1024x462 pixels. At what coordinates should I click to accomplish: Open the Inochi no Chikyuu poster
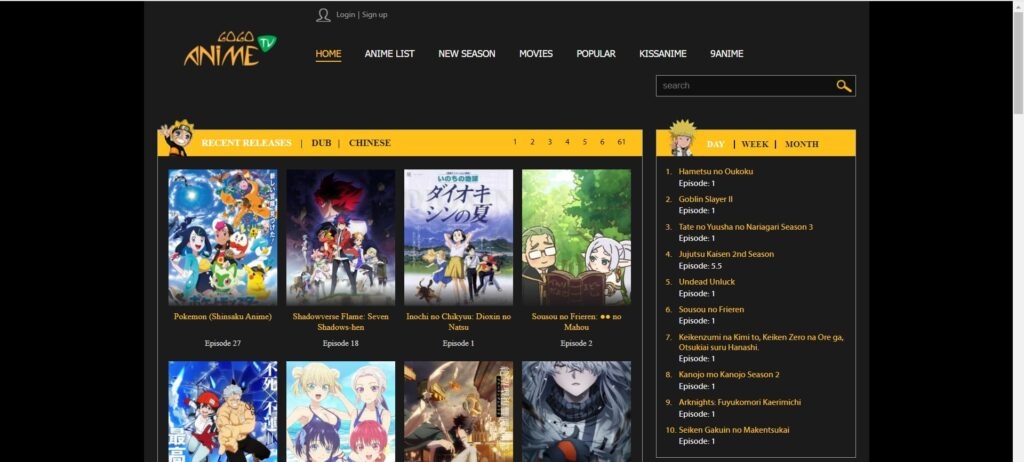(x=458, y=237)
